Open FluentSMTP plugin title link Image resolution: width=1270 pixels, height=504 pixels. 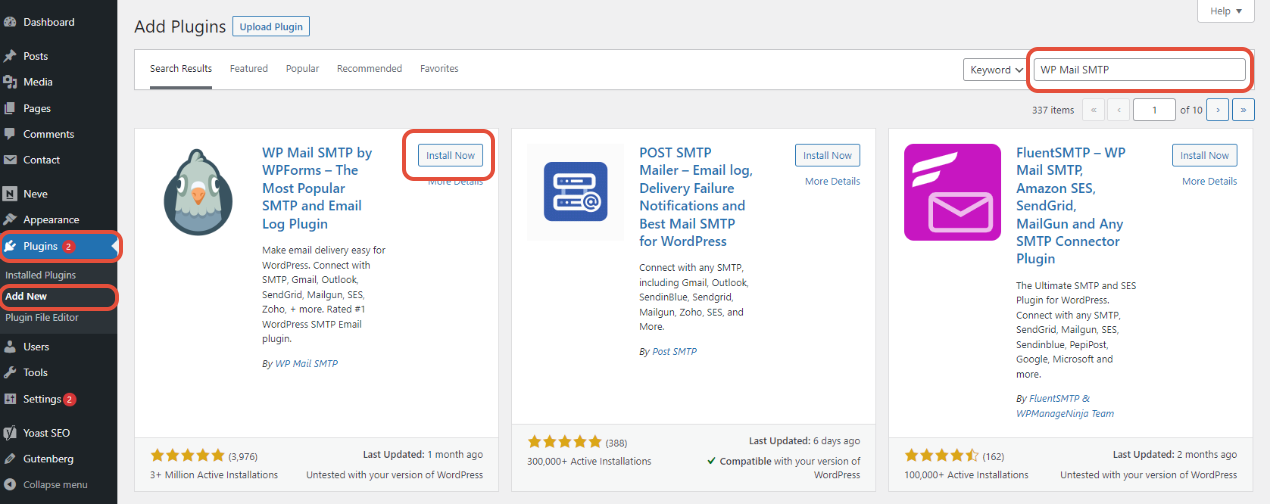pos(1072,206)
